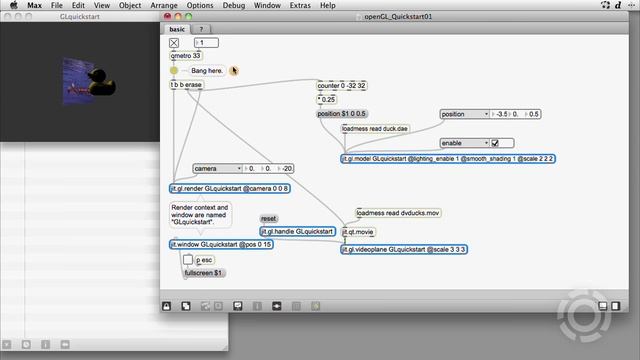Click the greyed grid icon in toolbar
Viewport: 640px width, 360px height.
[x=296, y=306]
